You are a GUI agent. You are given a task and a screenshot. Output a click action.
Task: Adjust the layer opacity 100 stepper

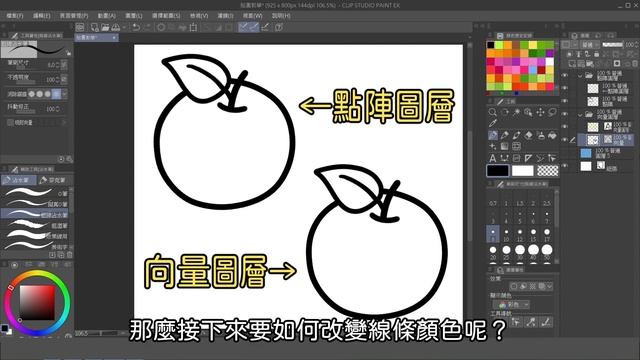[638, 44]
